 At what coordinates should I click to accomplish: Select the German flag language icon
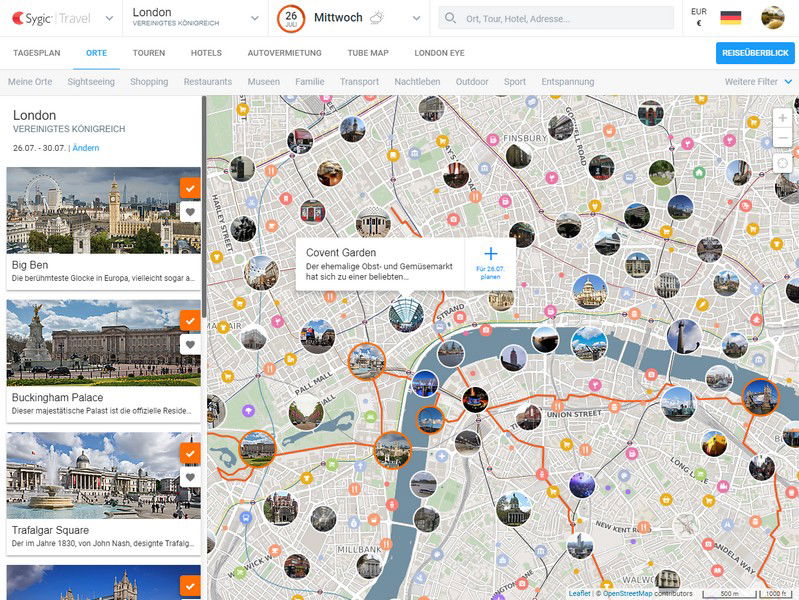point(730,18)
